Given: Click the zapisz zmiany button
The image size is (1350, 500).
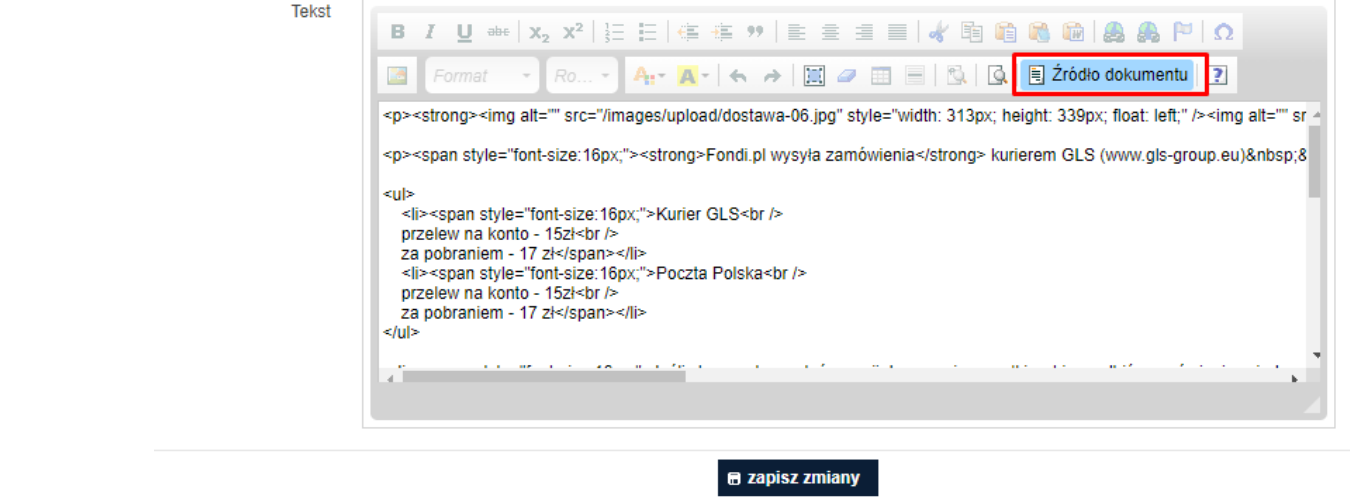Looking at the screenshot, I should point(797,478).
